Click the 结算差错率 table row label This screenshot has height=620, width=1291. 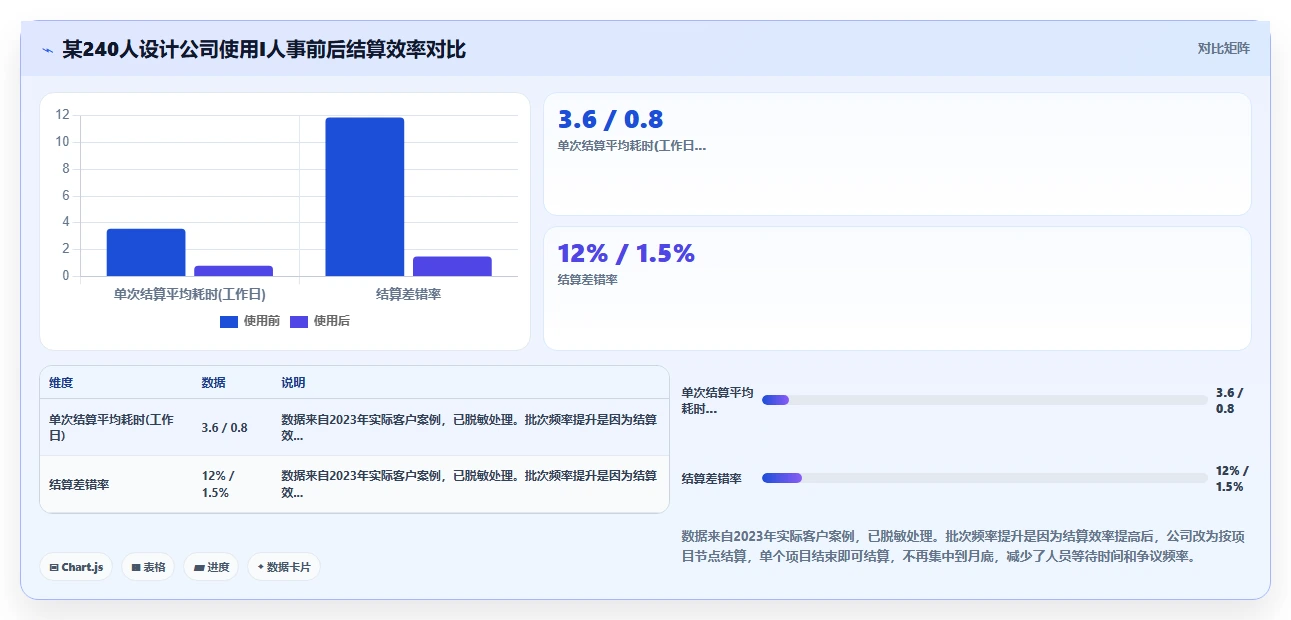tap(79, 484)
